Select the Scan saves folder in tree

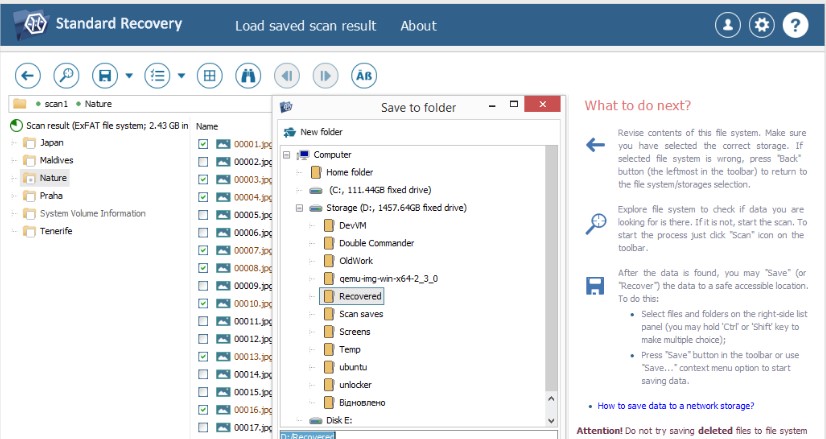[359, 314]
